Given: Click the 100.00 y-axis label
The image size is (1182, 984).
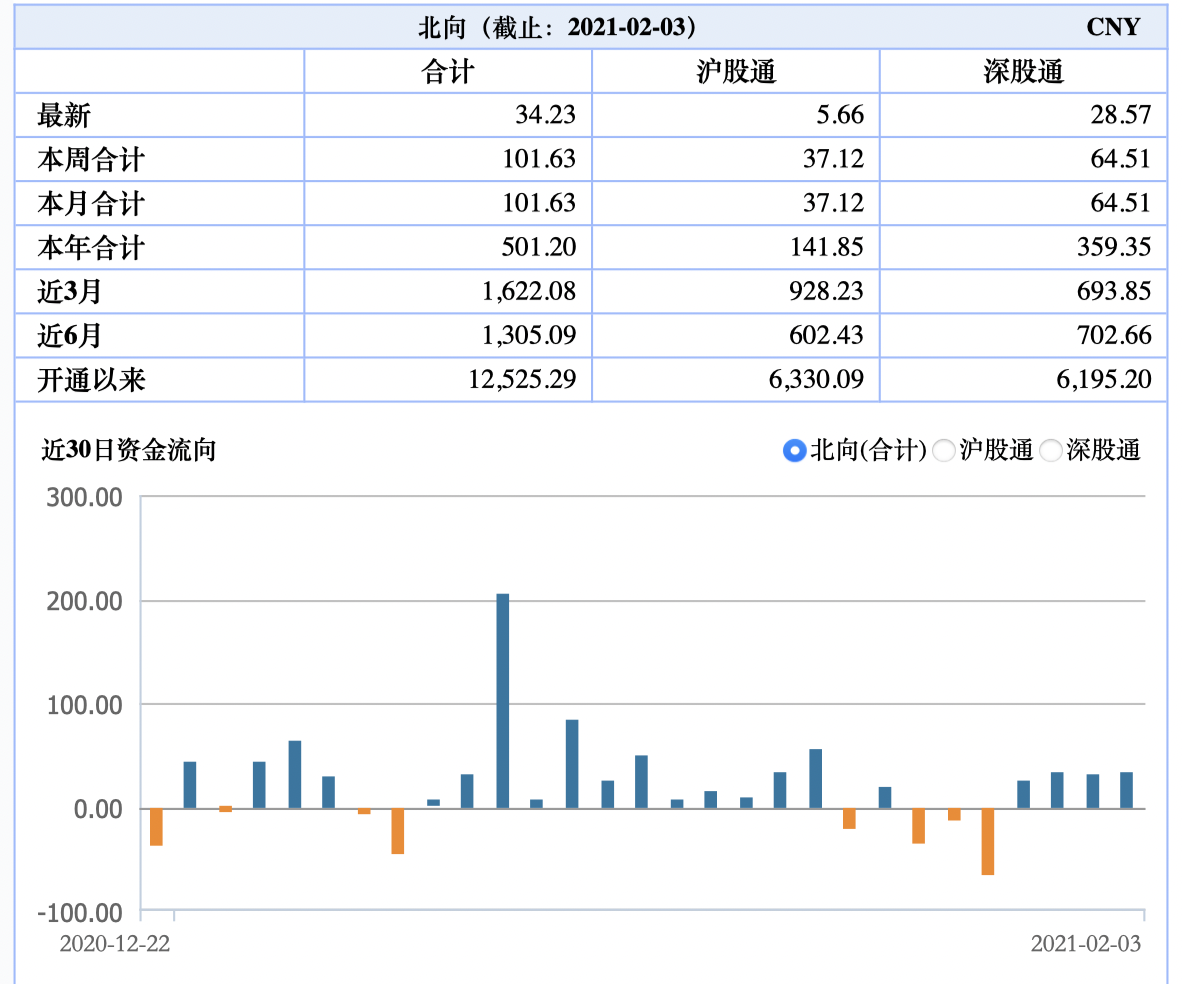Looking at the screenshot, I should pos(84,706).
